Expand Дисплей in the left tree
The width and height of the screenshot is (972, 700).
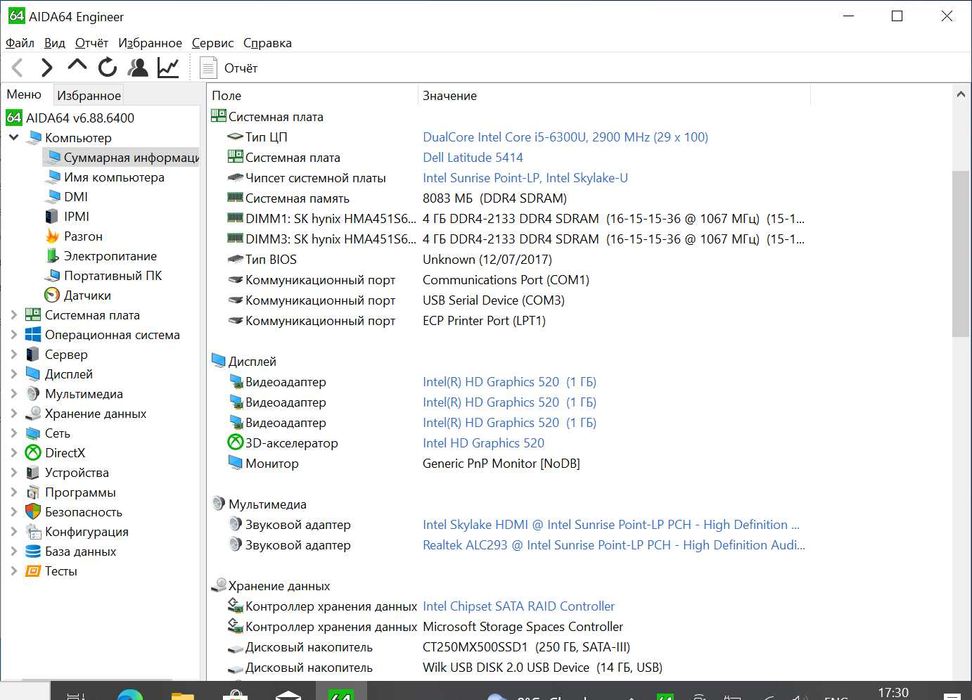(x=14, y=374)
